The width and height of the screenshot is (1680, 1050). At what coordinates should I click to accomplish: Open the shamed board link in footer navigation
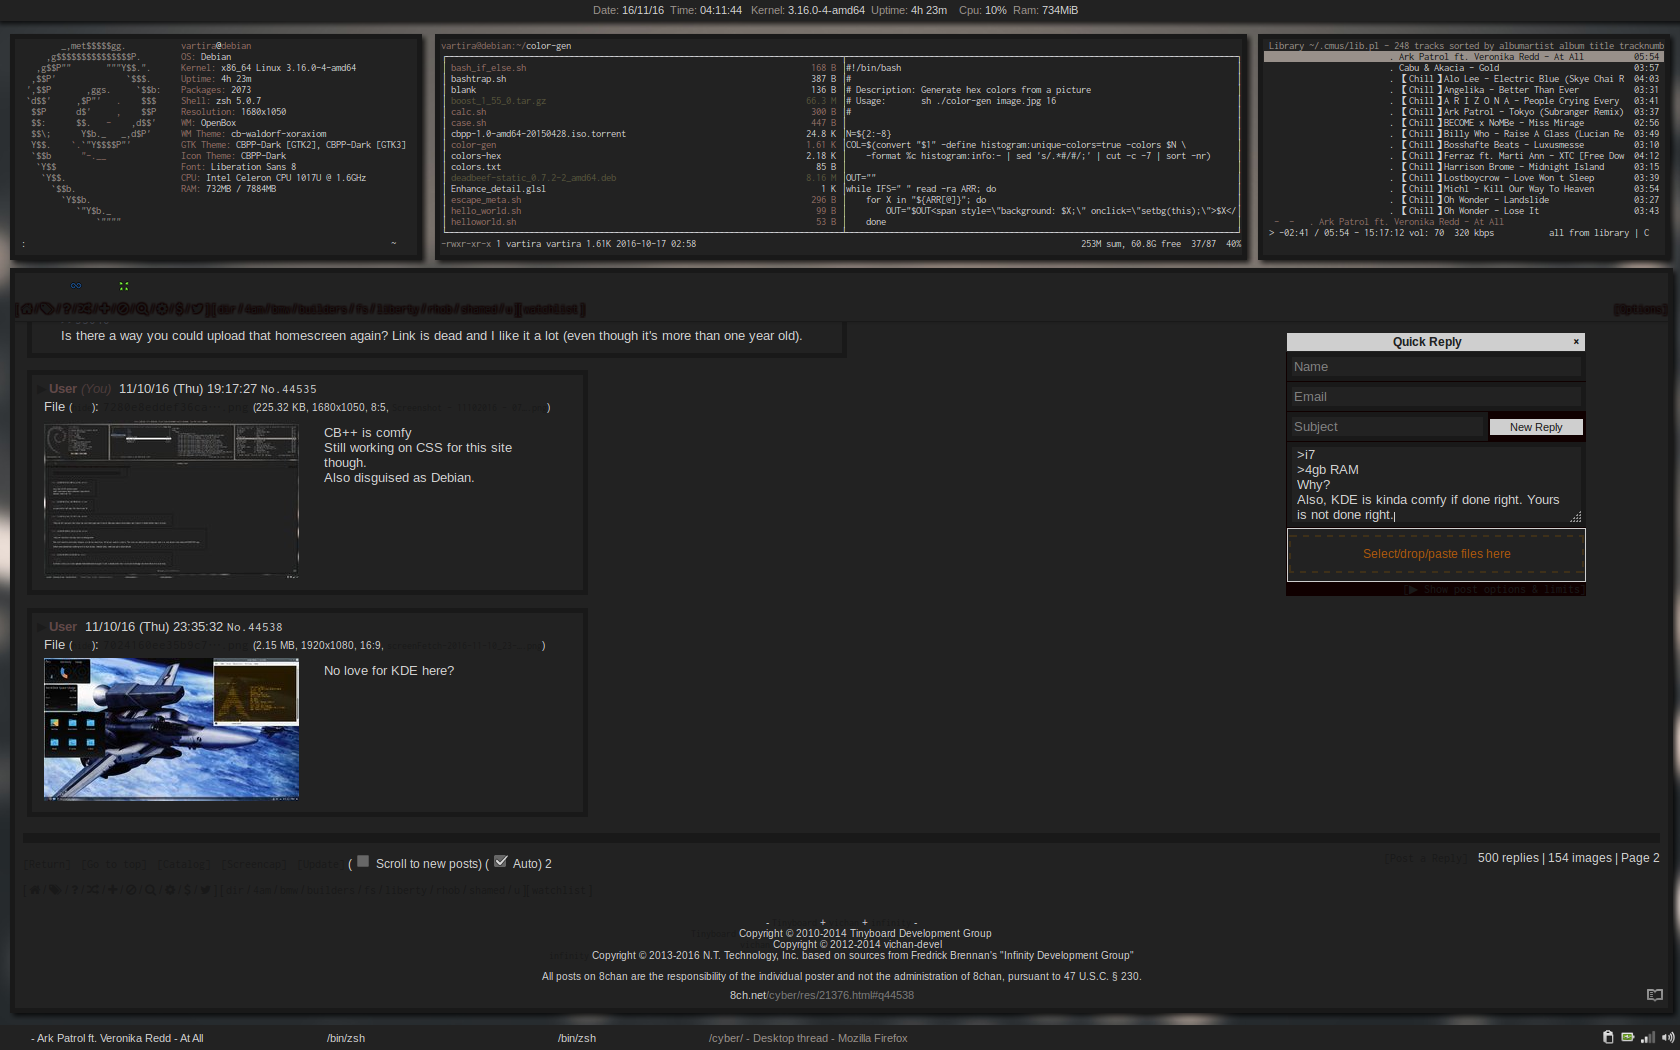point(485,889)
